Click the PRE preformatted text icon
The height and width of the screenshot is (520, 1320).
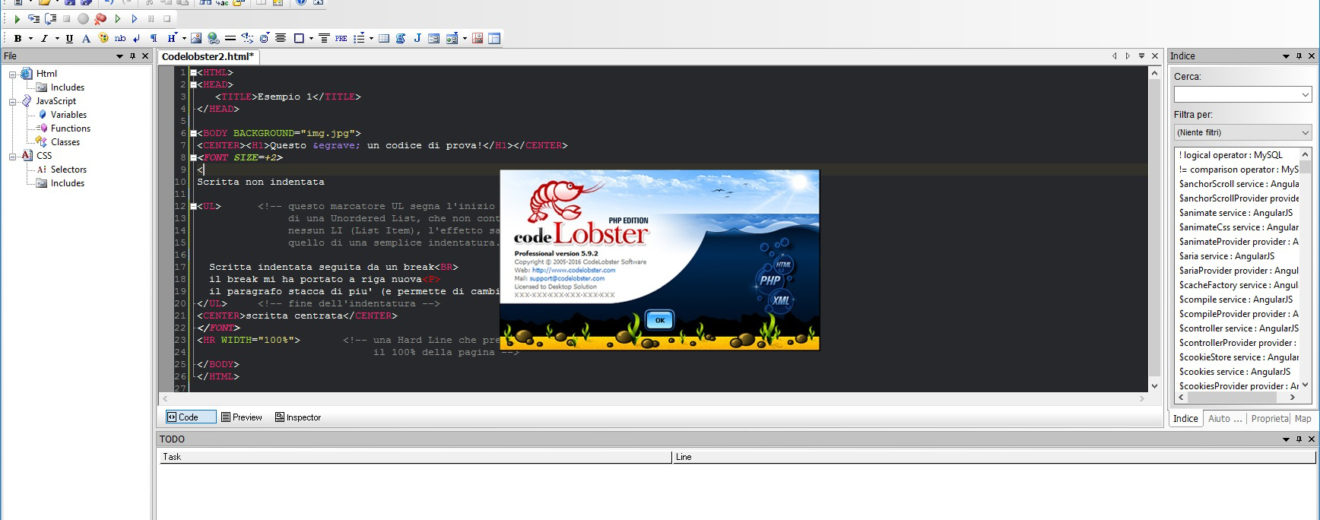coord(341,38)
